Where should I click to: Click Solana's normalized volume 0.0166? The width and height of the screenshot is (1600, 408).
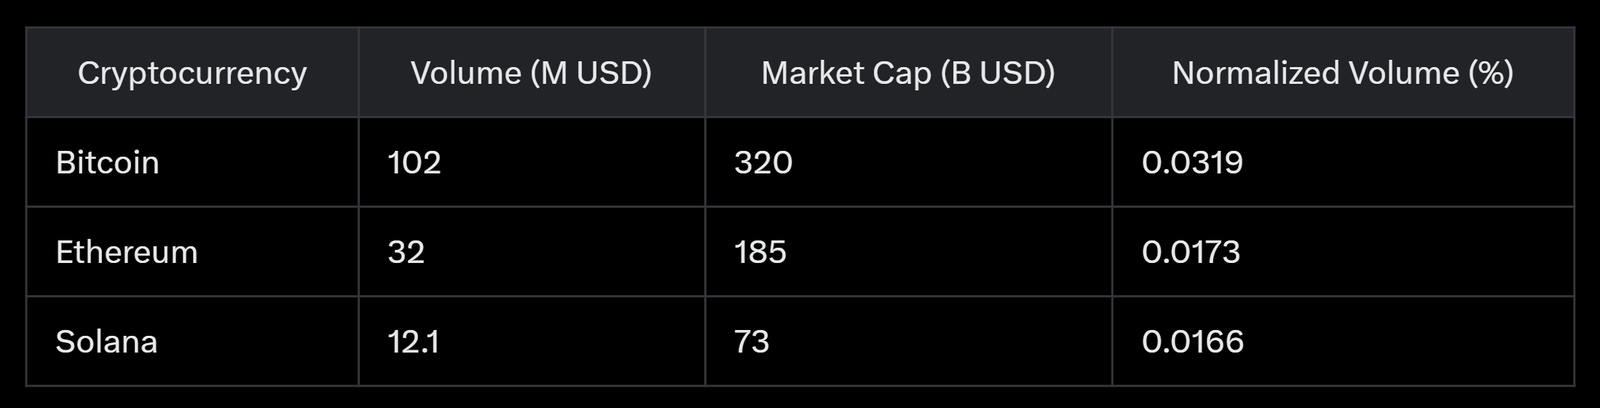coord(1193,342)
